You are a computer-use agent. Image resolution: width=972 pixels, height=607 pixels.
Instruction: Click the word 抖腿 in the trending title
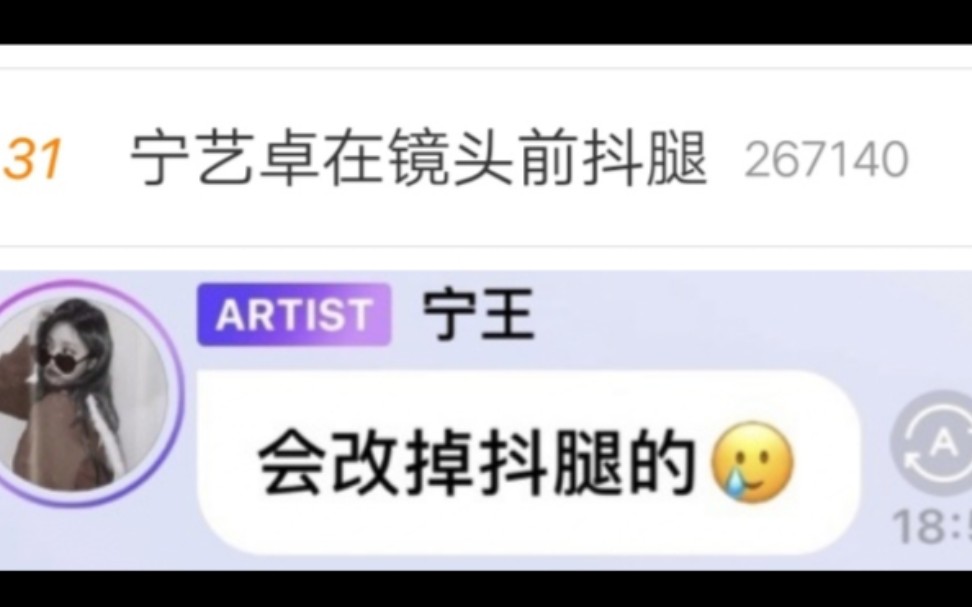tap(645, 158)
